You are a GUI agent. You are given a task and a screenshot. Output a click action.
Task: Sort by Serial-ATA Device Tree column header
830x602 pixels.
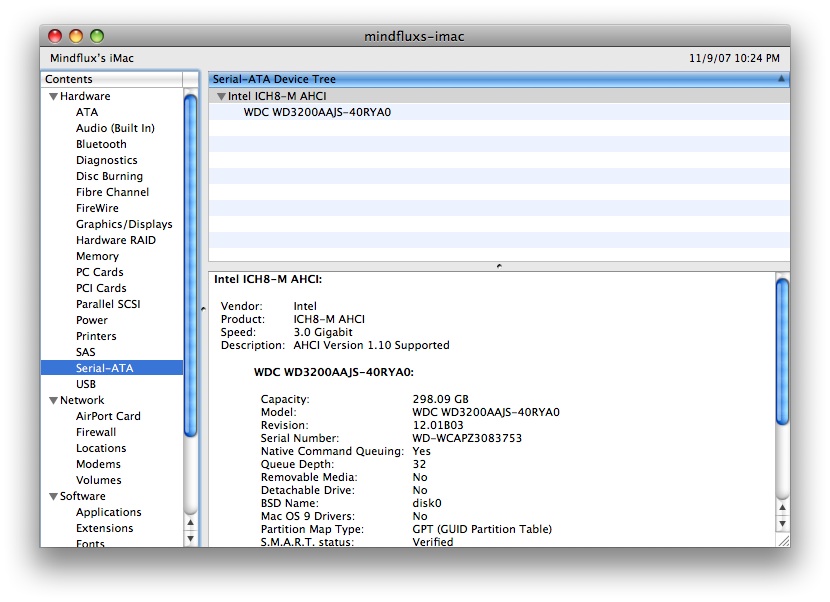(x=499, y=79)
